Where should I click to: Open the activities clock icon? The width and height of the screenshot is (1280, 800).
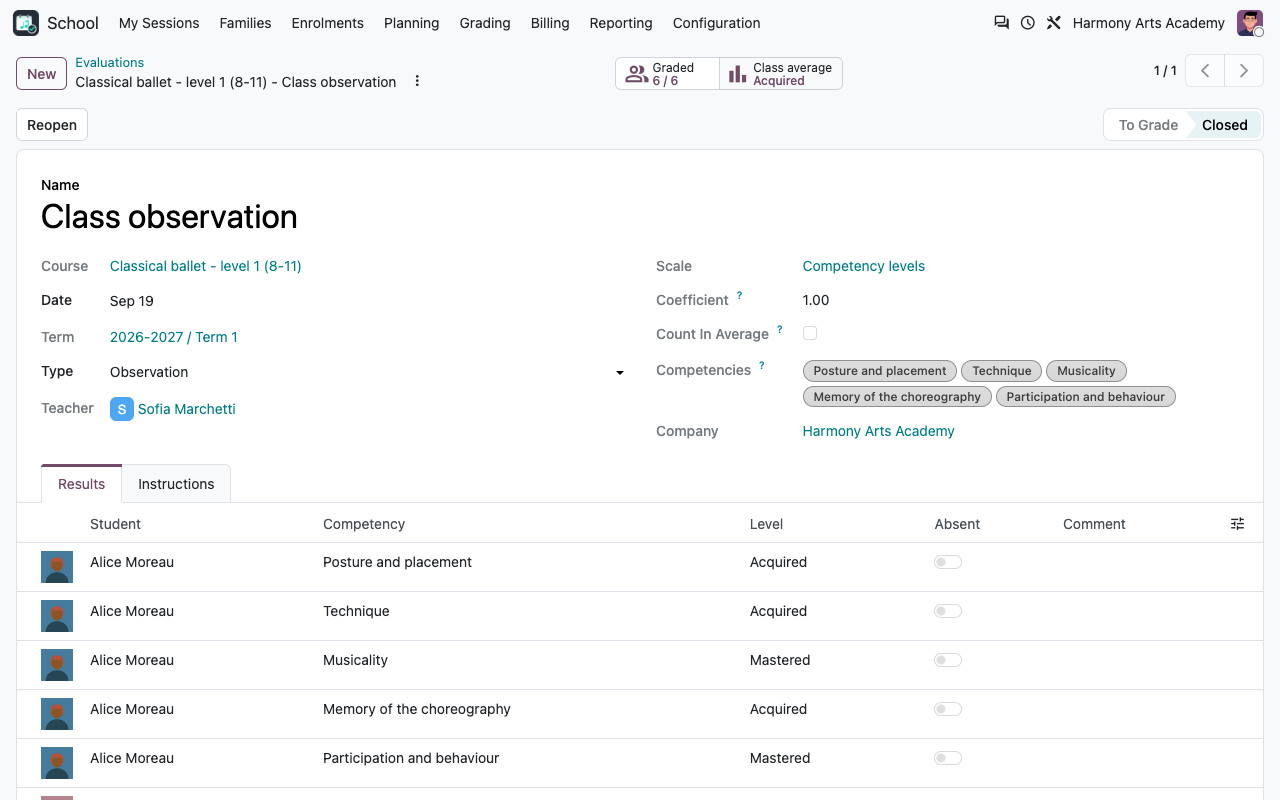click(1028, 23)
